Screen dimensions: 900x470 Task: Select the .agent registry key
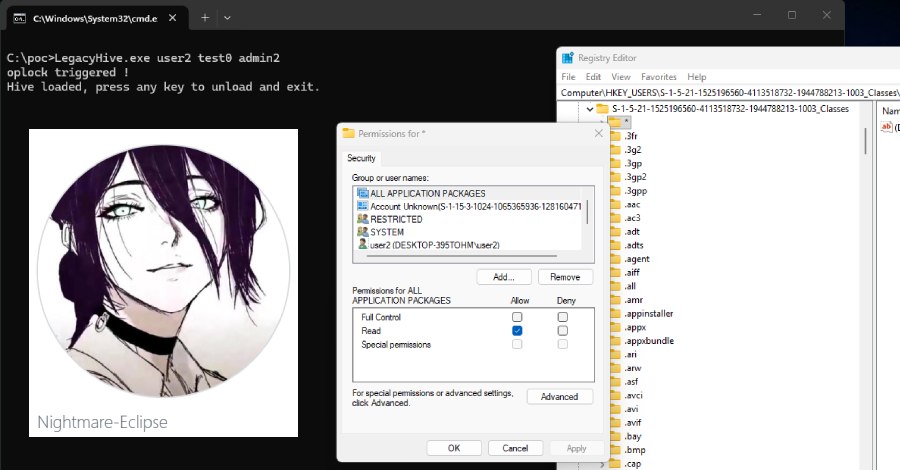click(637, 259)
